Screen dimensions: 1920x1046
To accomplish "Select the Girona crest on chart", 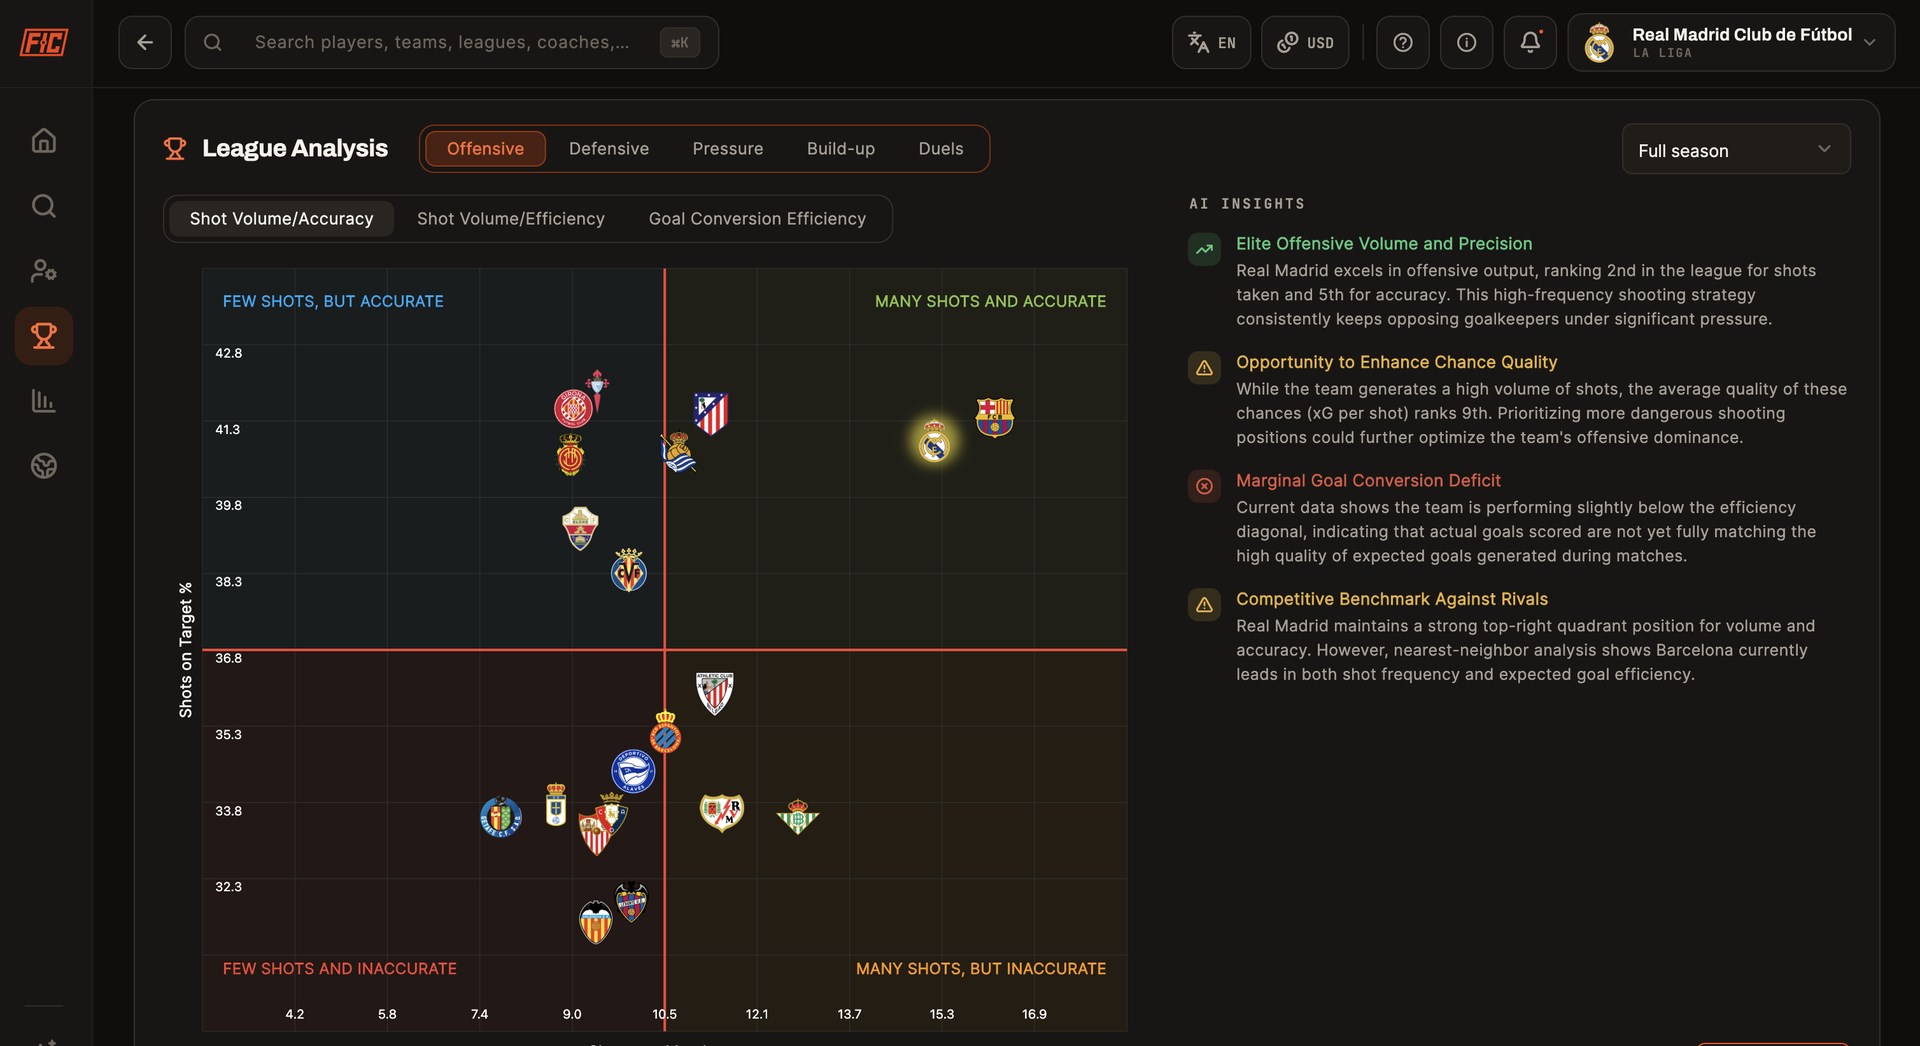I will pos(573,408).
